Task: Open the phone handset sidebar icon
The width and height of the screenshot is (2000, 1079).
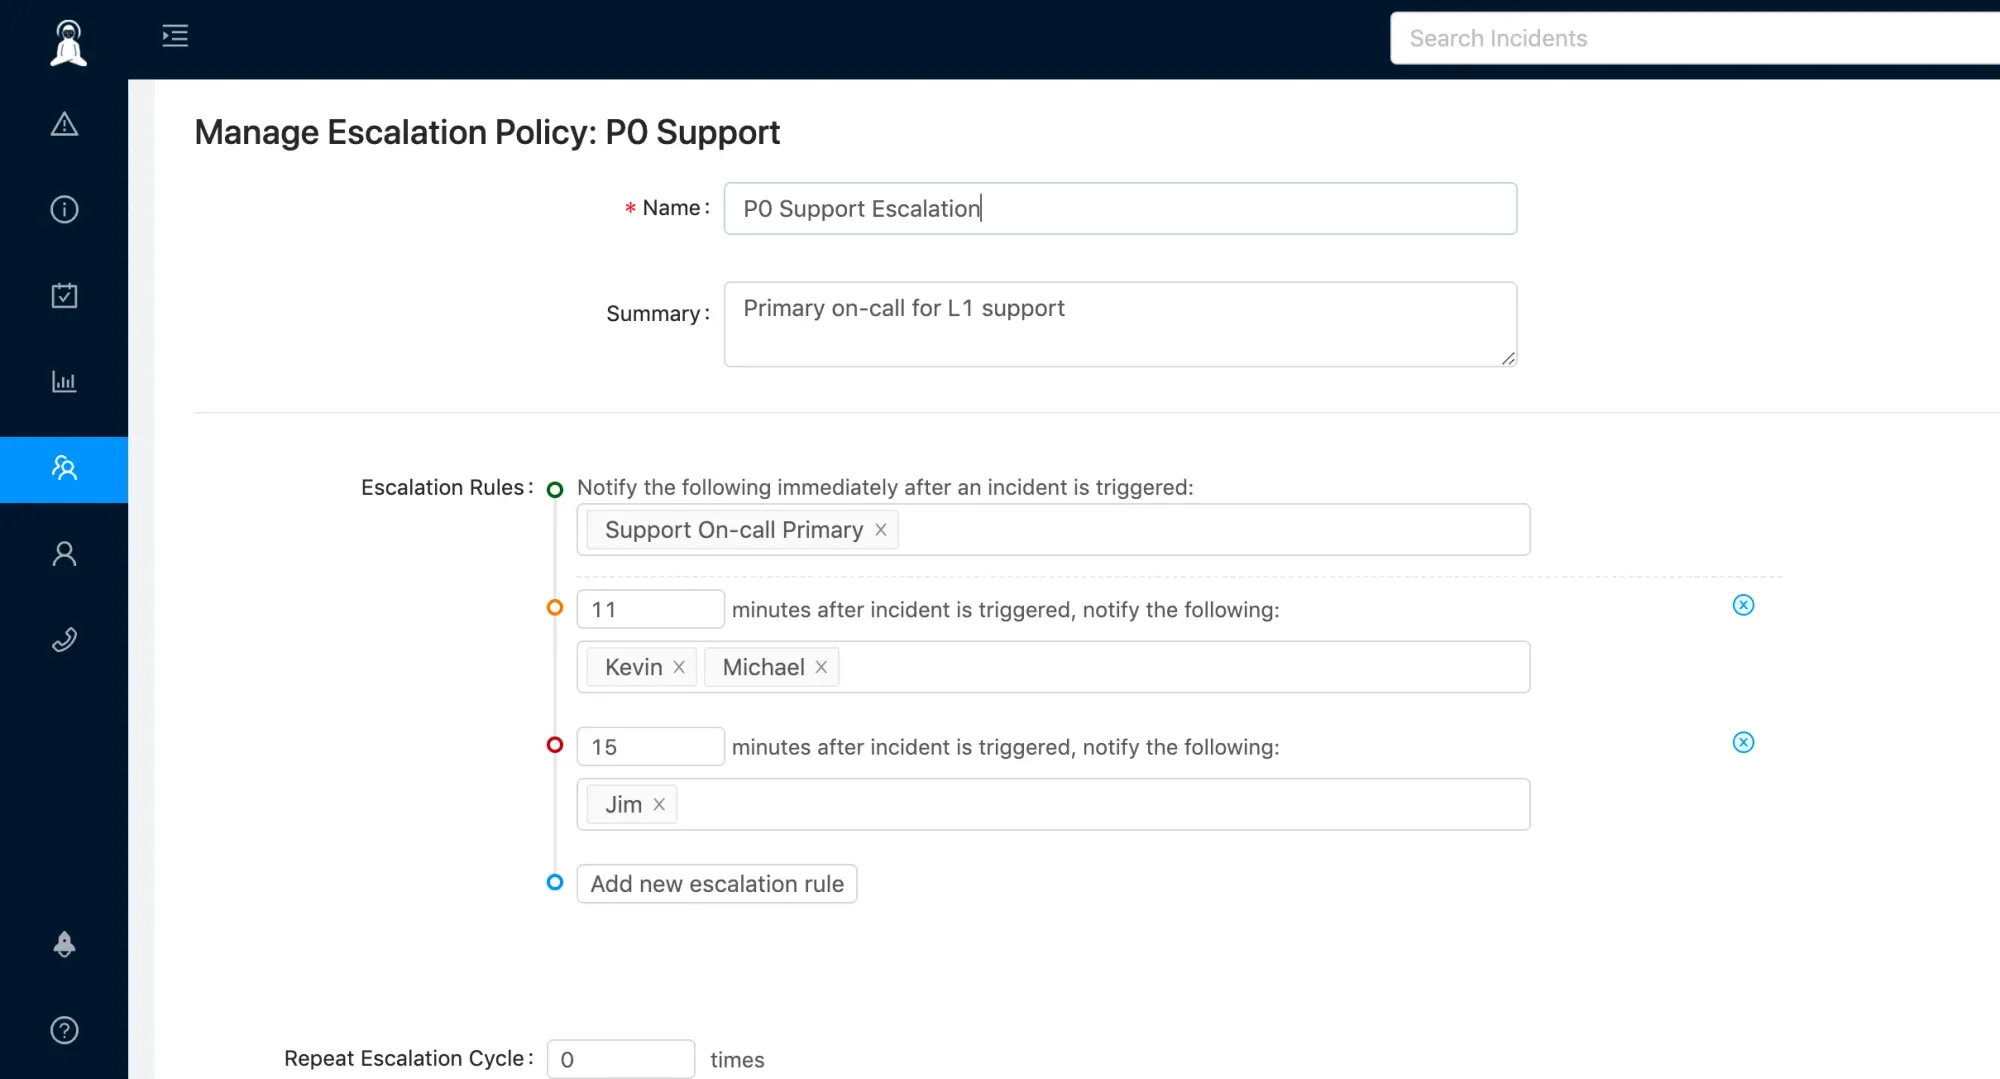Action: click(64, 640)
